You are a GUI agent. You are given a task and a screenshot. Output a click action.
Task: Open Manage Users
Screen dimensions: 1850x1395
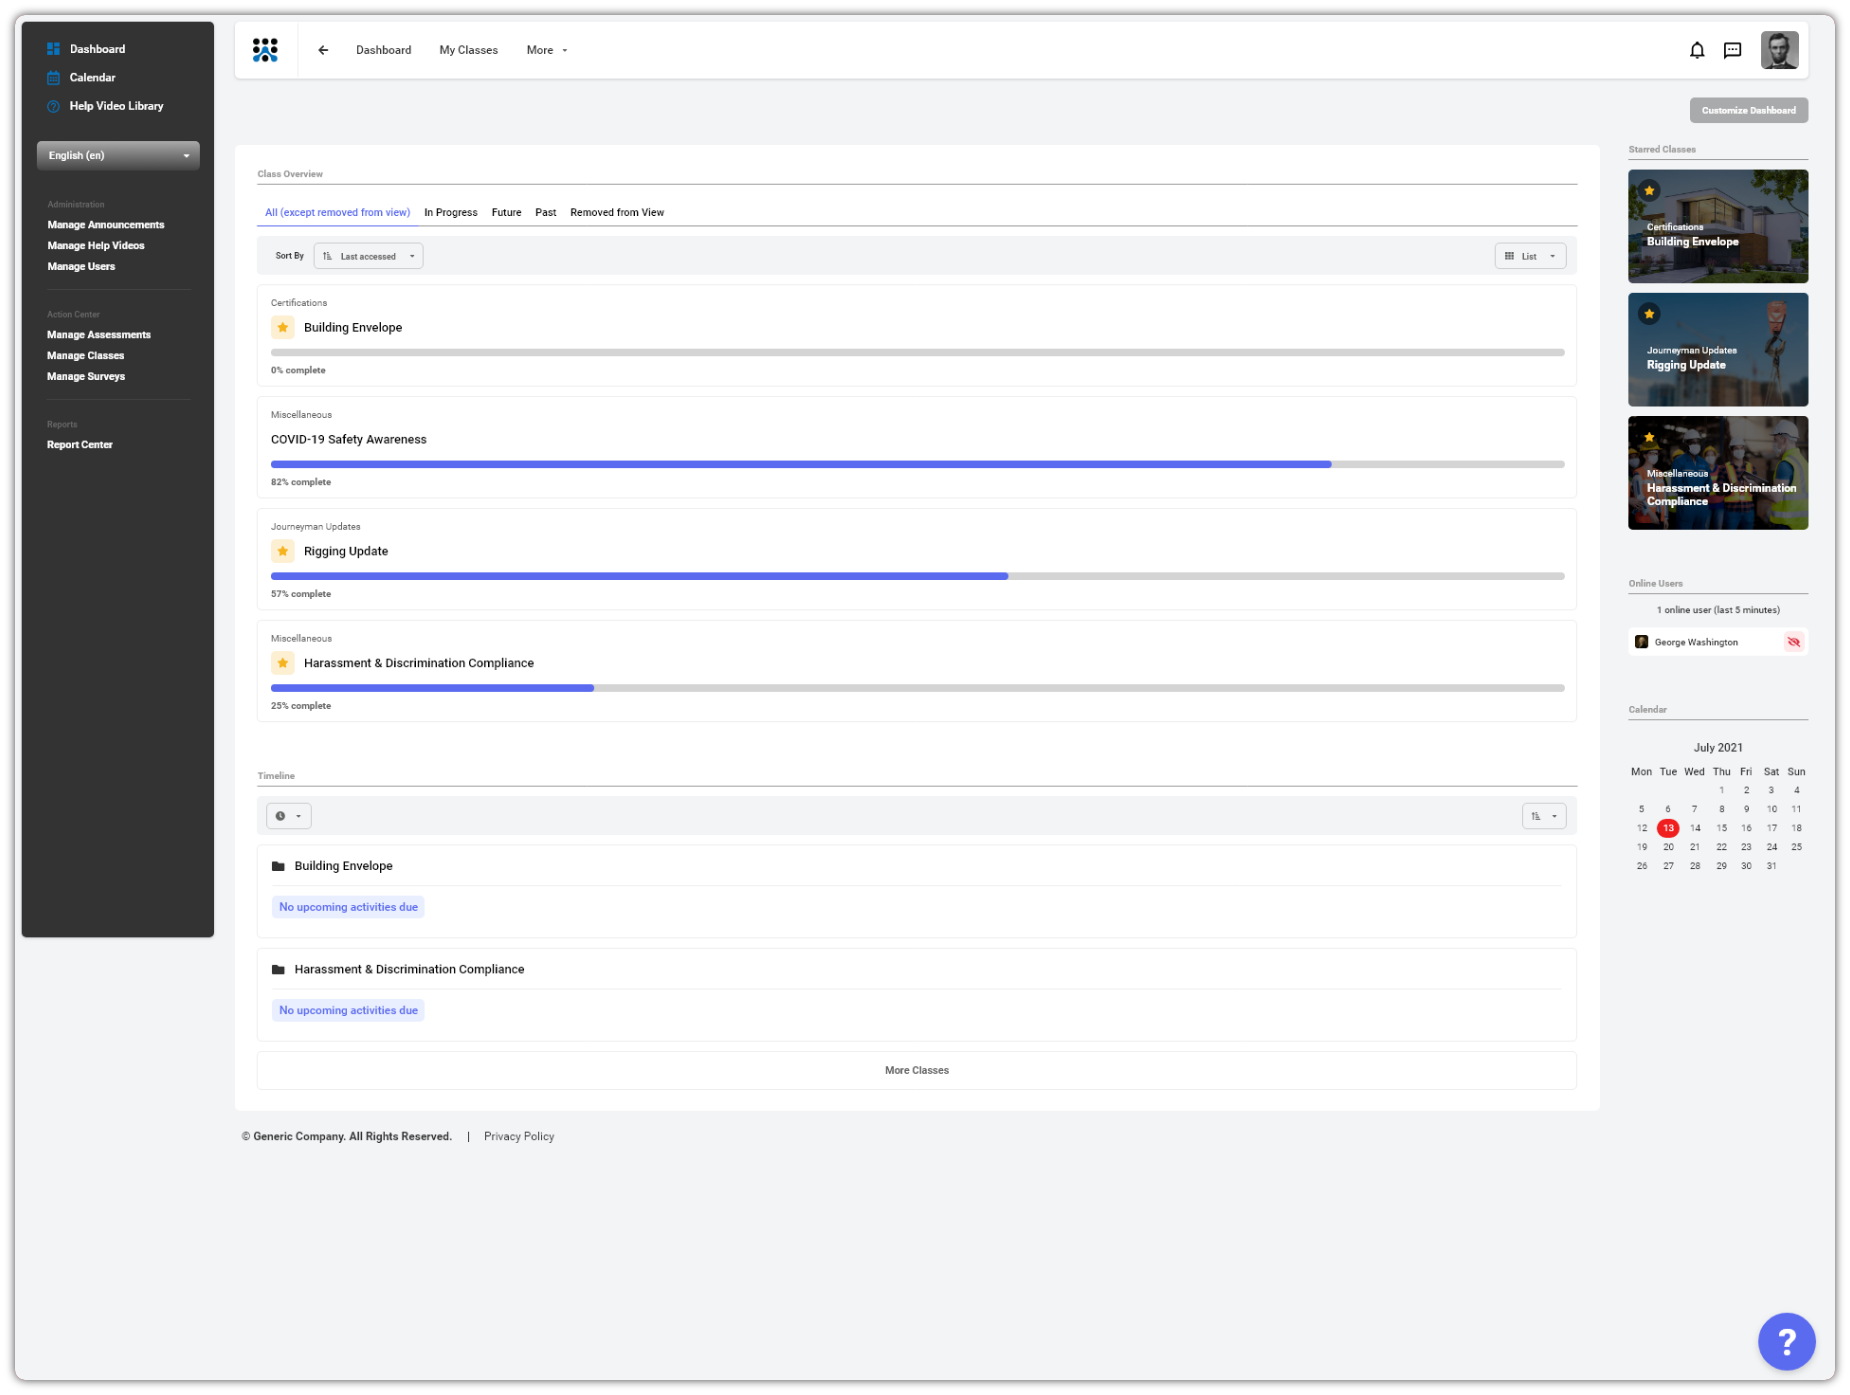tap(81, 266)
